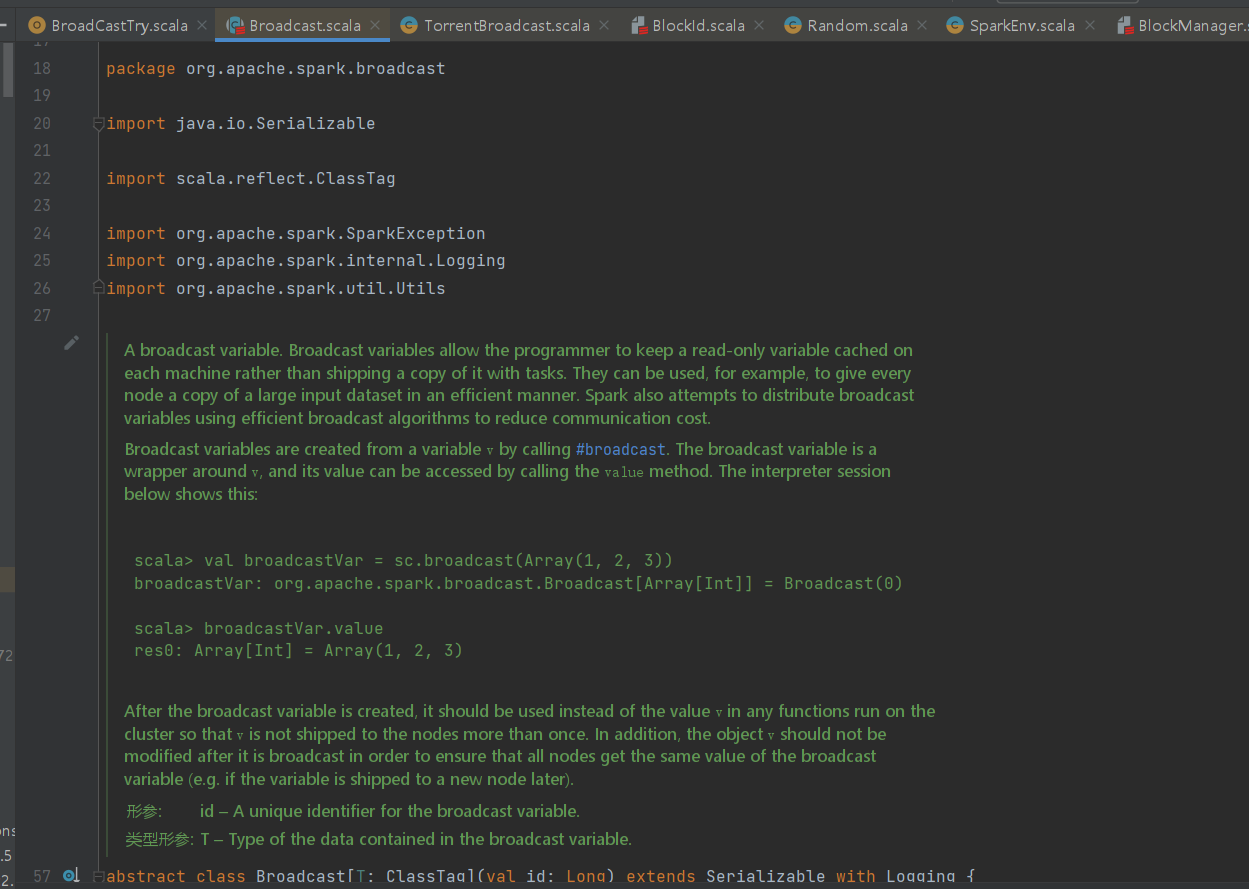Click the implementations gutter marker on line 57
1249x889 pixels.
(x=70, y=876)
